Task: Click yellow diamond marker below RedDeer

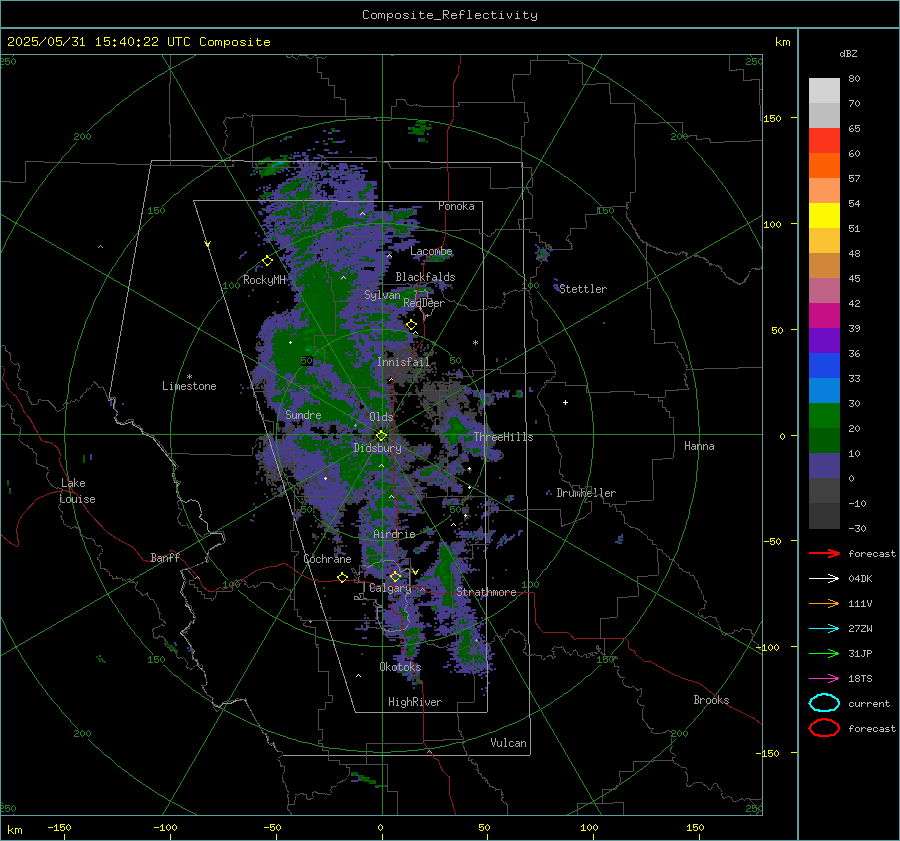Action: pyautogui.click(x=411, y=325)
